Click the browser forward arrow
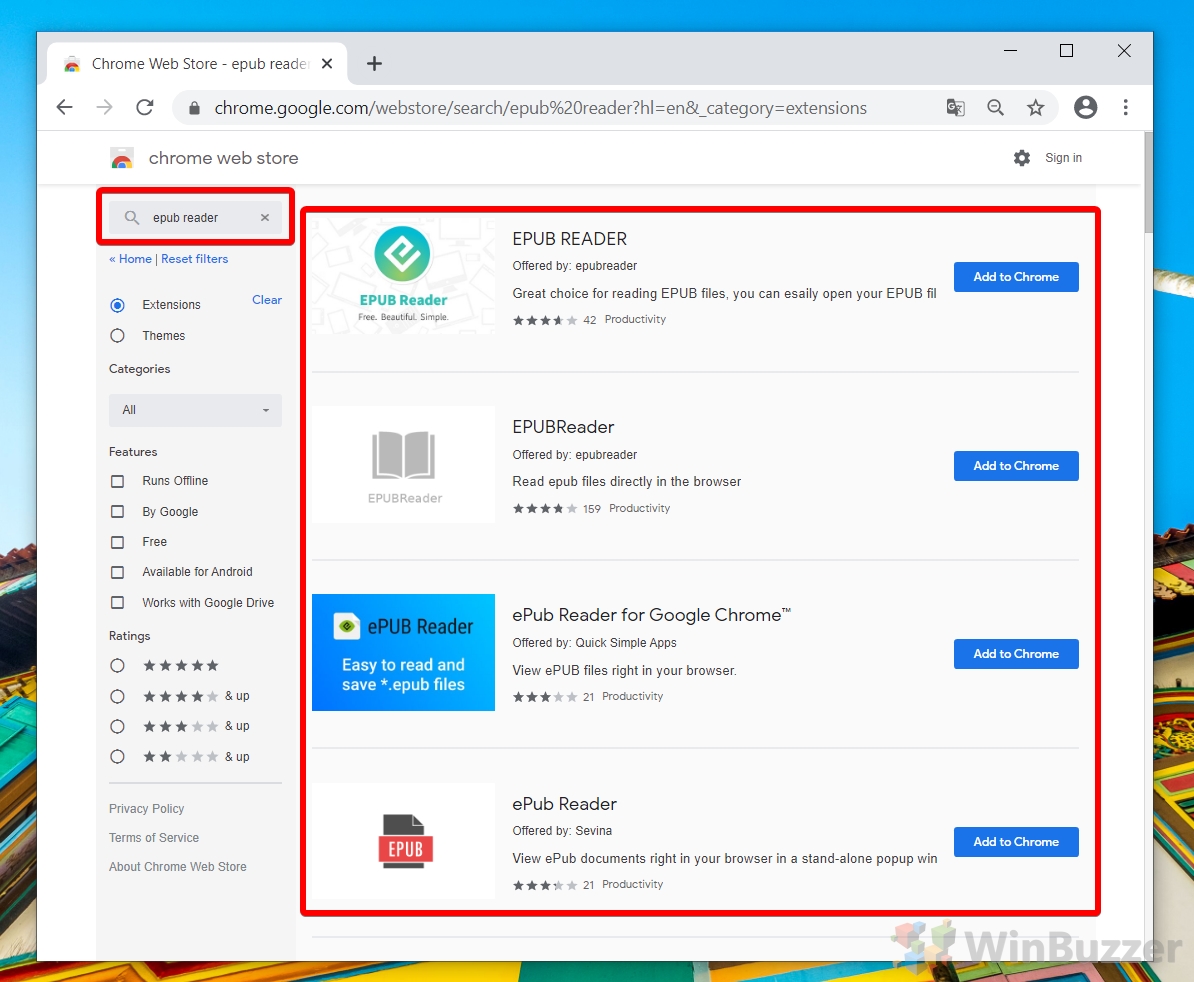 coord(104,107)
